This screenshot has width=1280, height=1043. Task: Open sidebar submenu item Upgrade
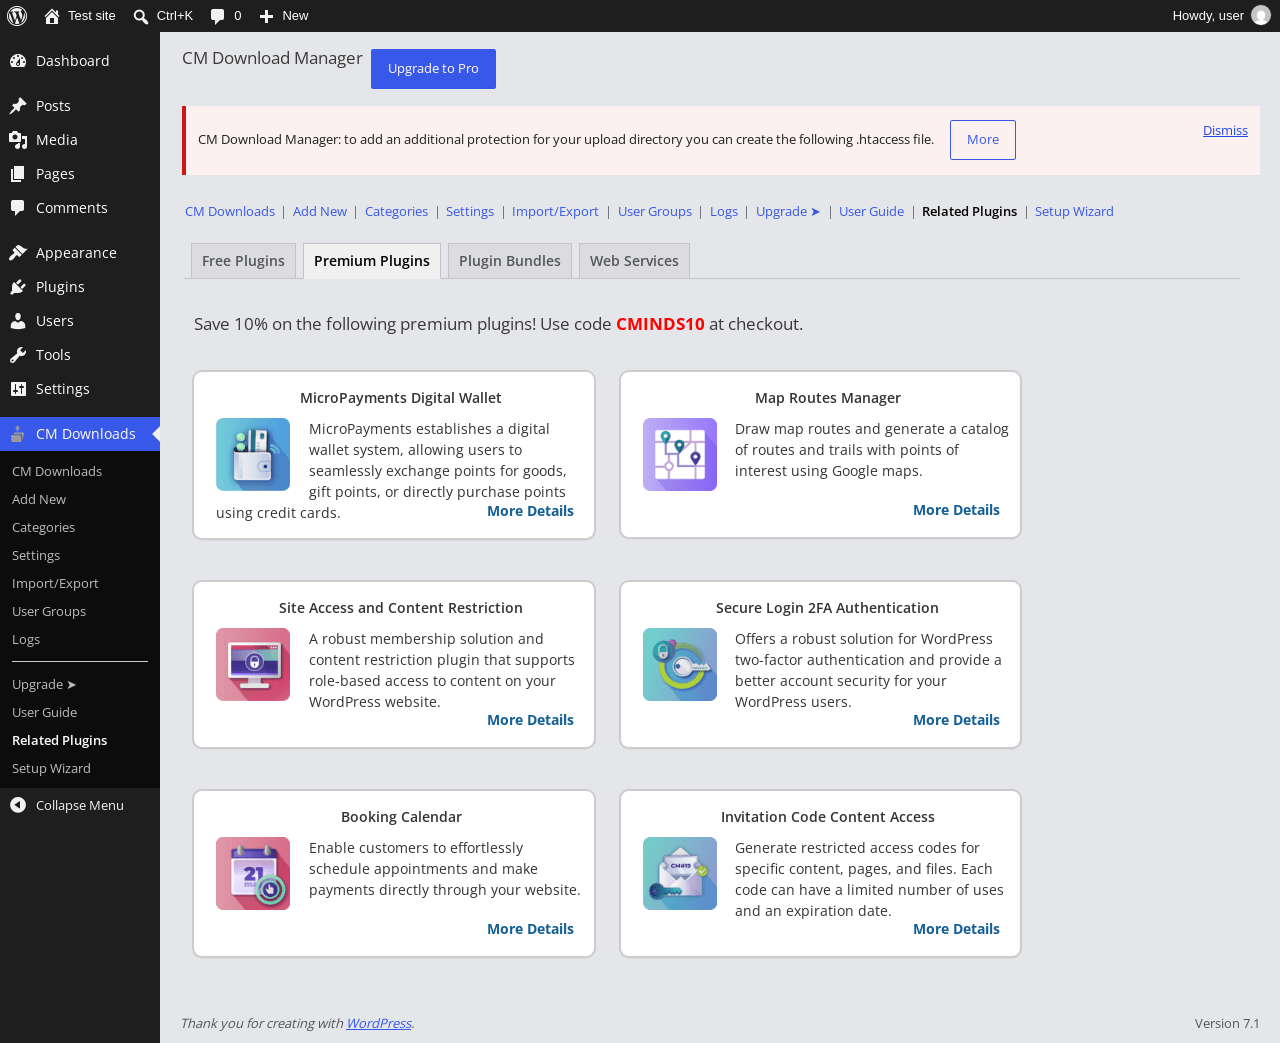click(x=80, y=684)
